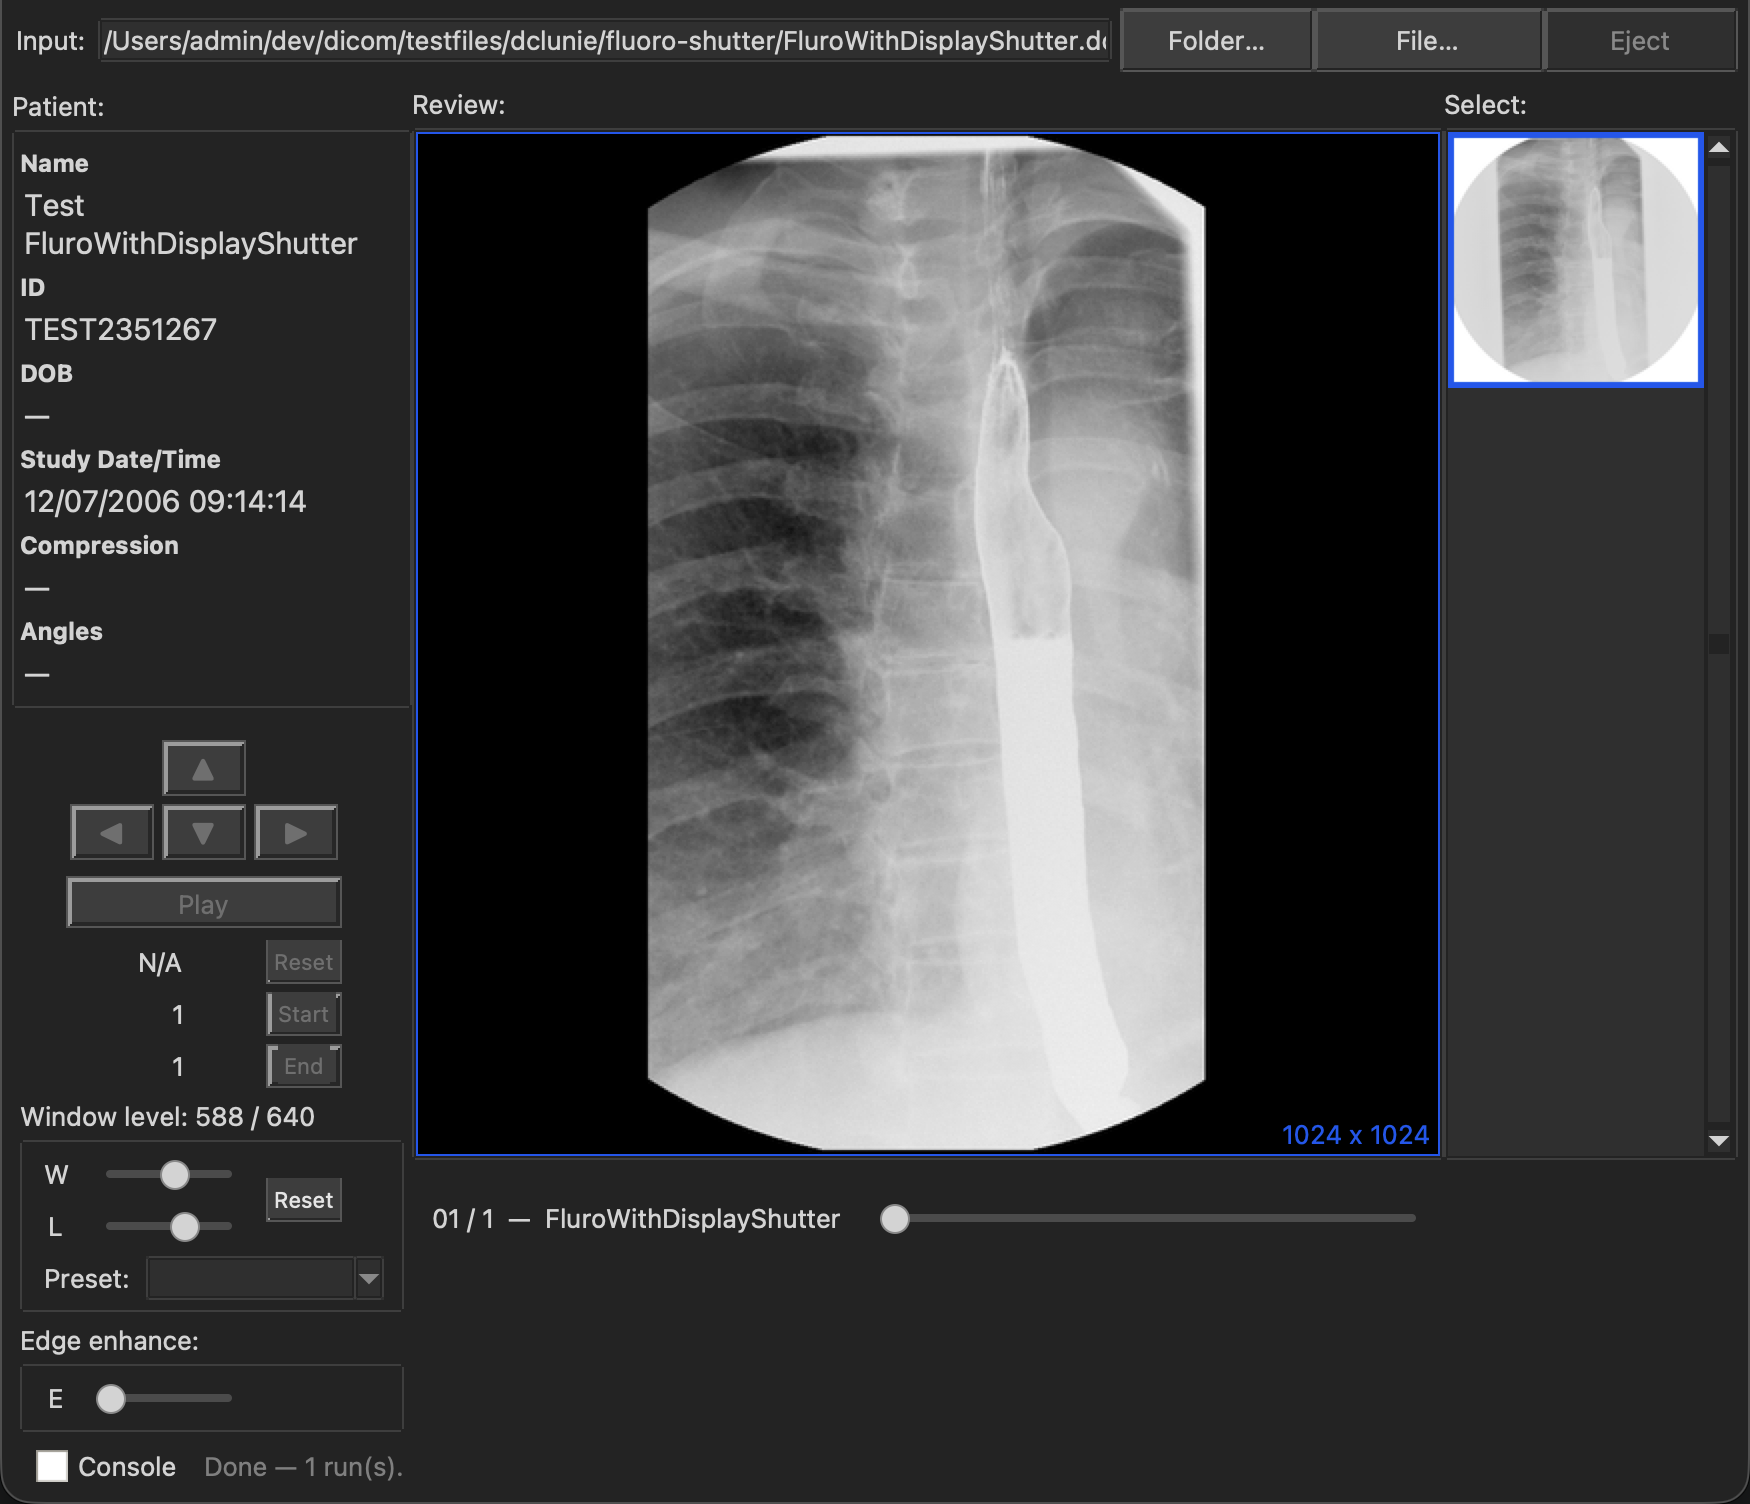Click the patient ID TEST2351267

click(x=121, y=329)
